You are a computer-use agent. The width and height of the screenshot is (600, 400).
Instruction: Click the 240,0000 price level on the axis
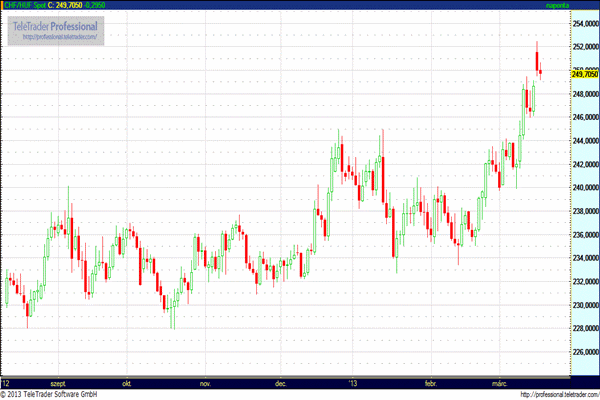[x=584, y=187]
